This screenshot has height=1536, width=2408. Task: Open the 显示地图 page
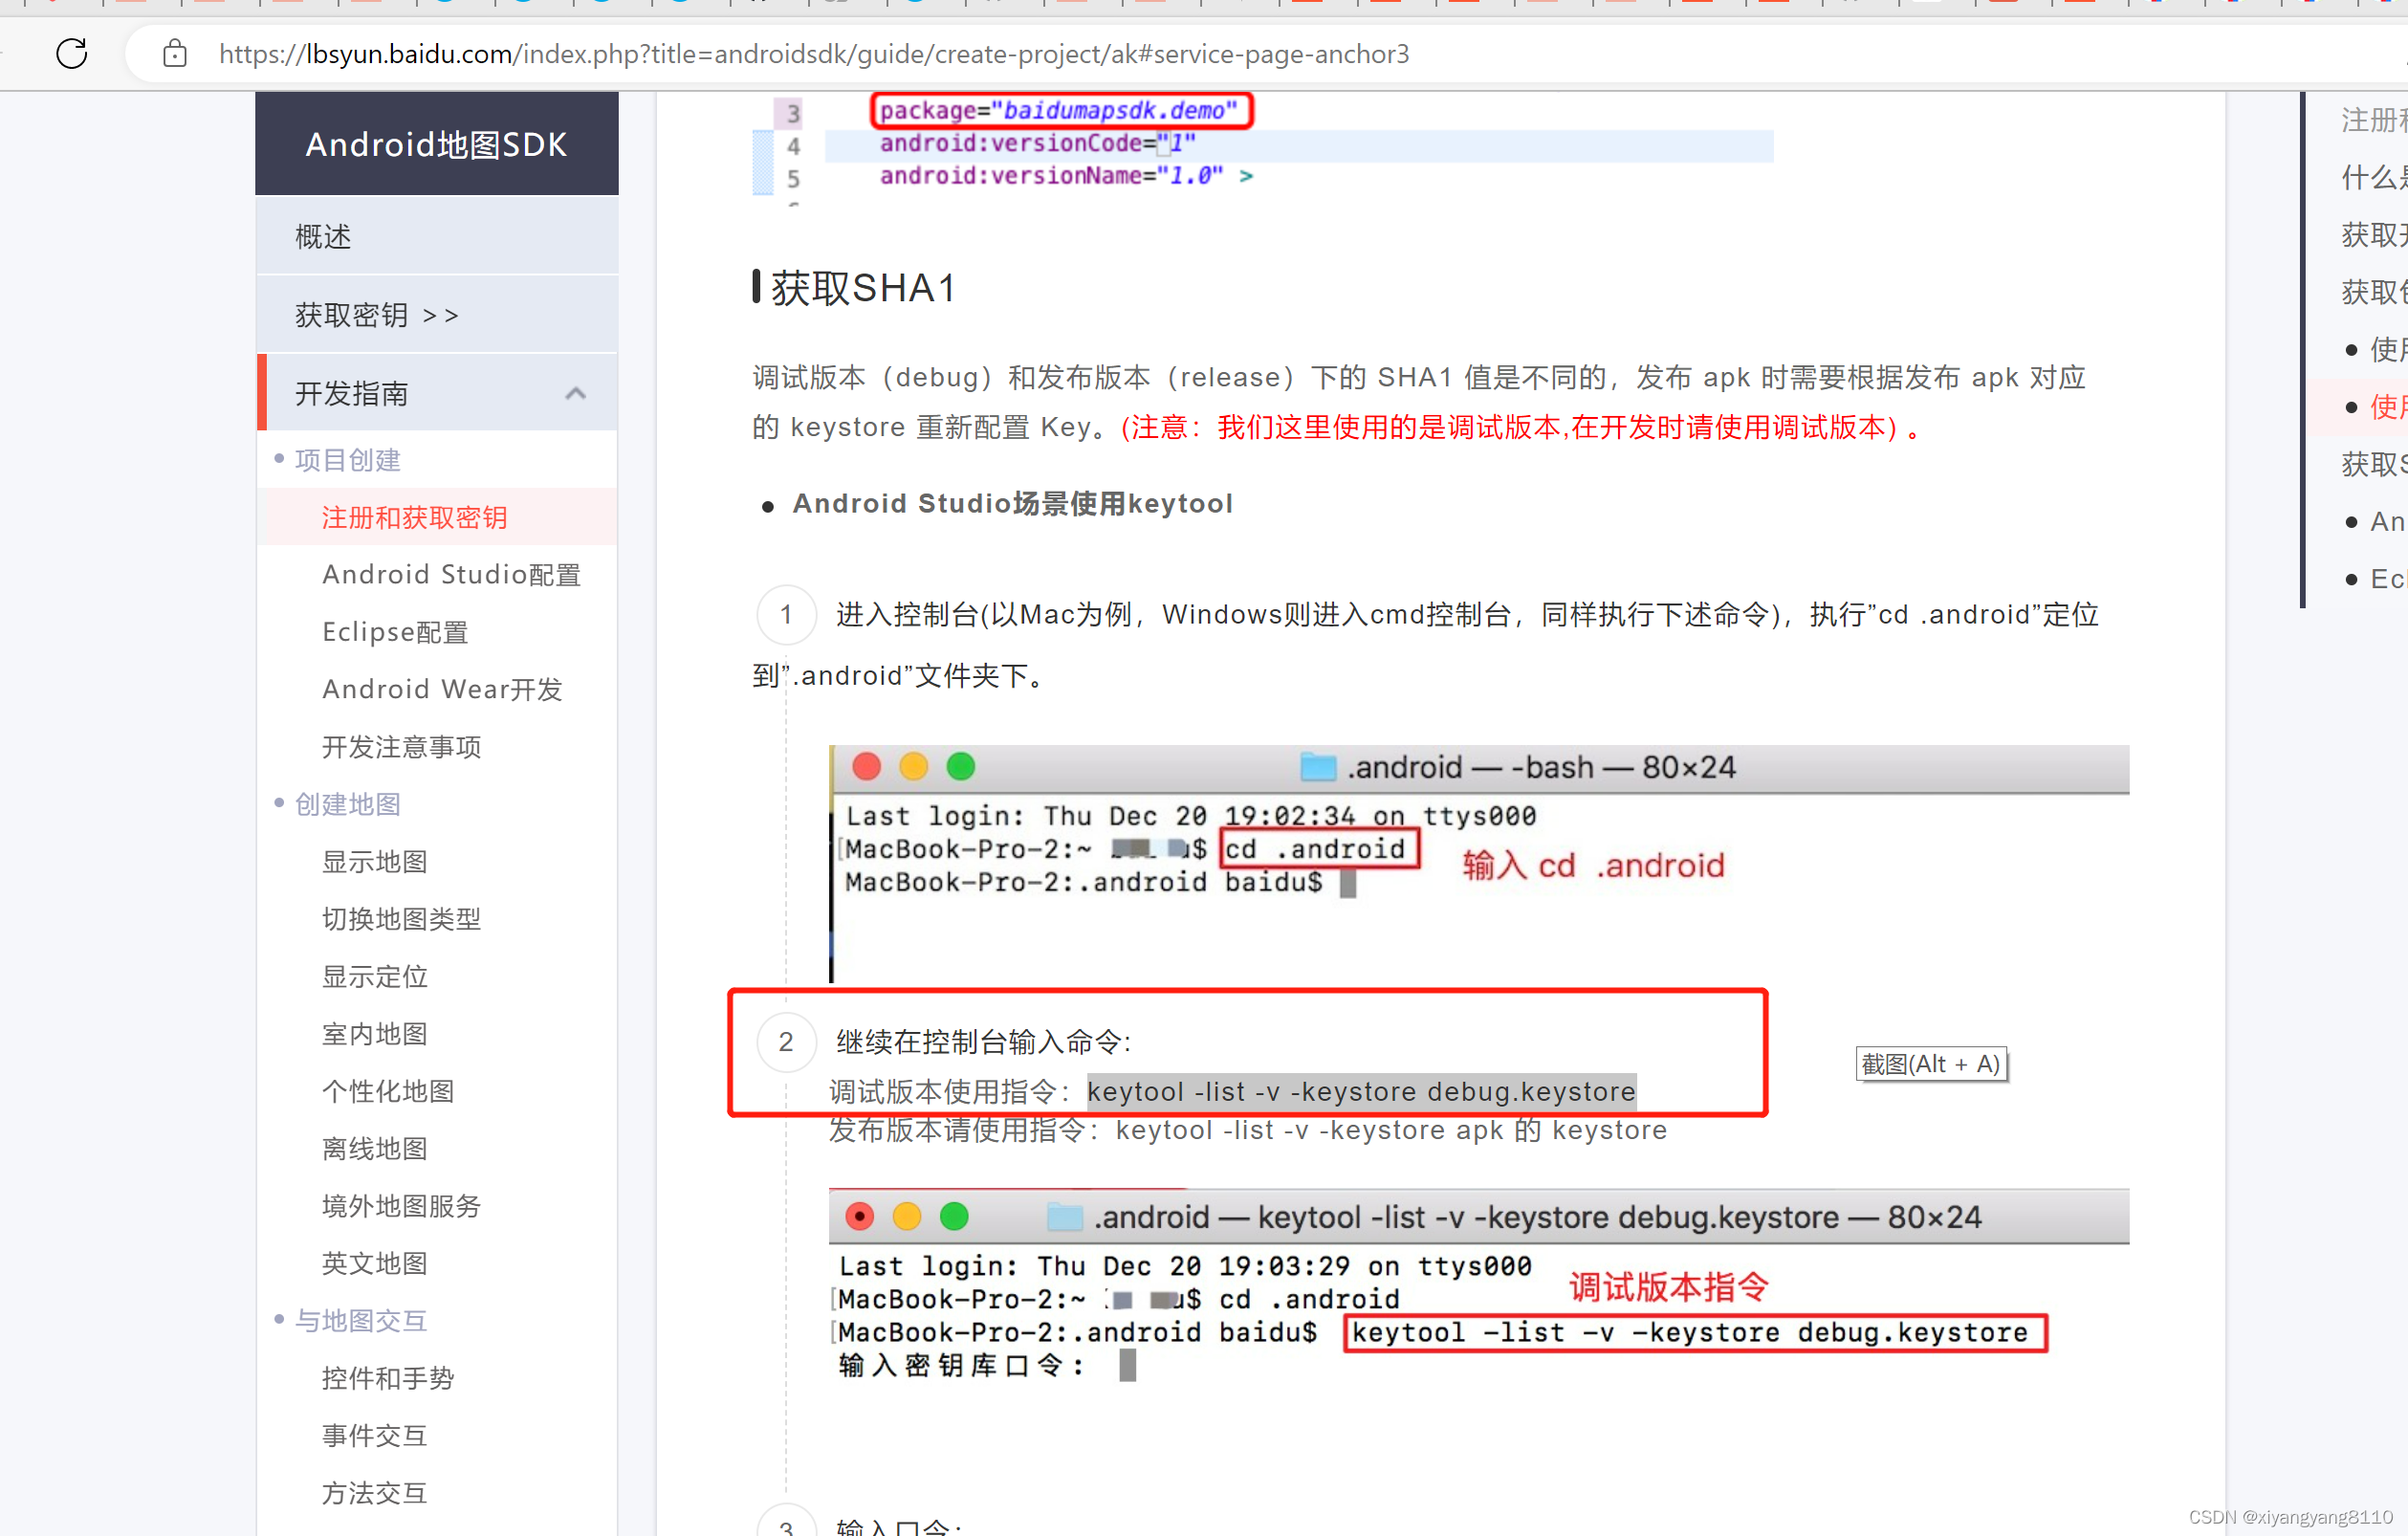373,860
